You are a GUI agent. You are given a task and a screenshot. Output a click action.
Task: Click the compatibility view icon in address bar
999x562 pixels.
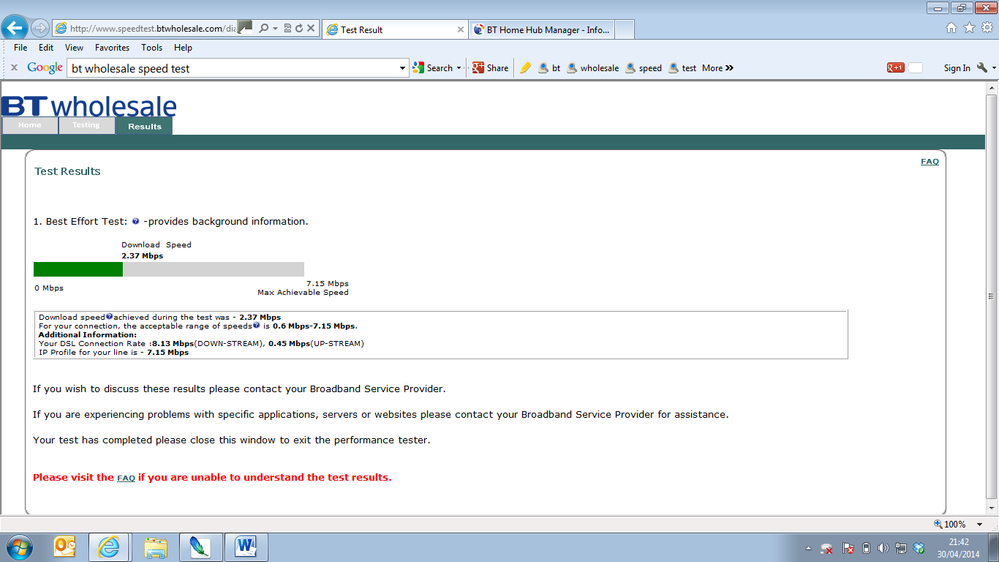click(287, 28)
